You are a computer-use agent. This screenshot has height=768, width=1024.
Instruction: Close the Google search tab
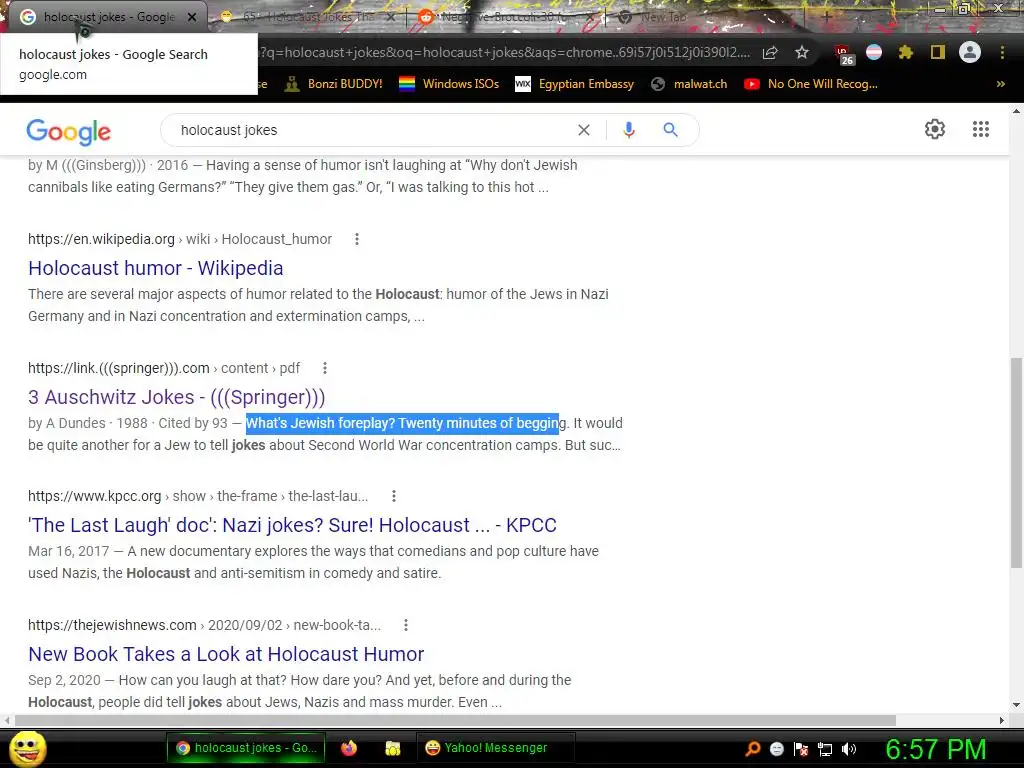point(192,17)
